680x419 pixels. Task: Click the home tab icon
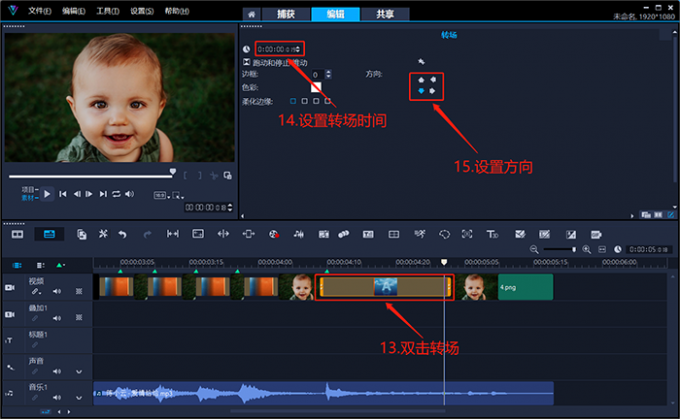click(x=252, y=14)
